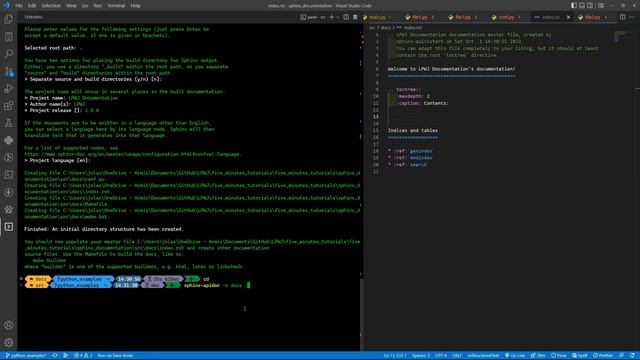The height and width of the screenshot is (360, 640).
Task: Click docs in the editor breadcrumb
Action: (386, 28)
